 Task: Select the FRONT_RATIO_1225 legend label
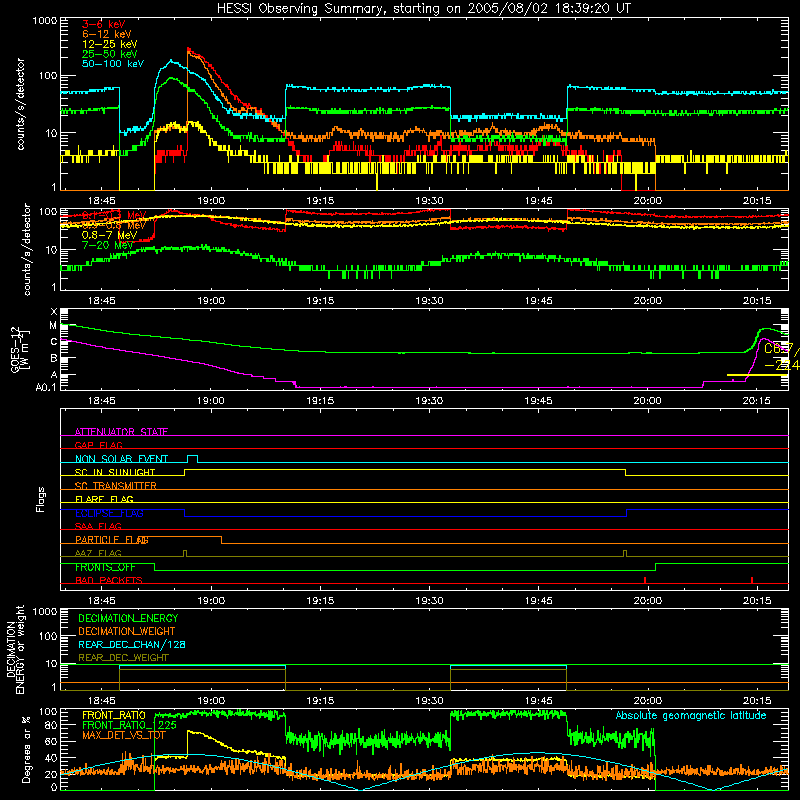click(x=129, y=725)
